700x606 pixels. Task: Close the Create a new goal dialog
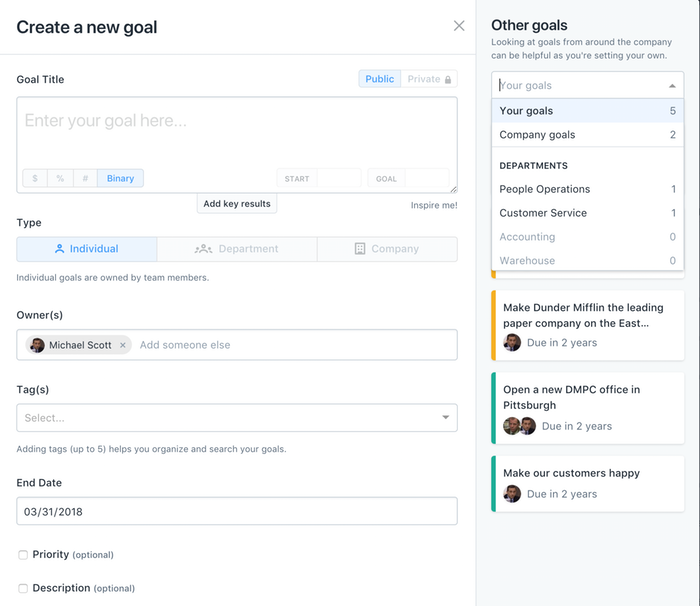[459, 26]
